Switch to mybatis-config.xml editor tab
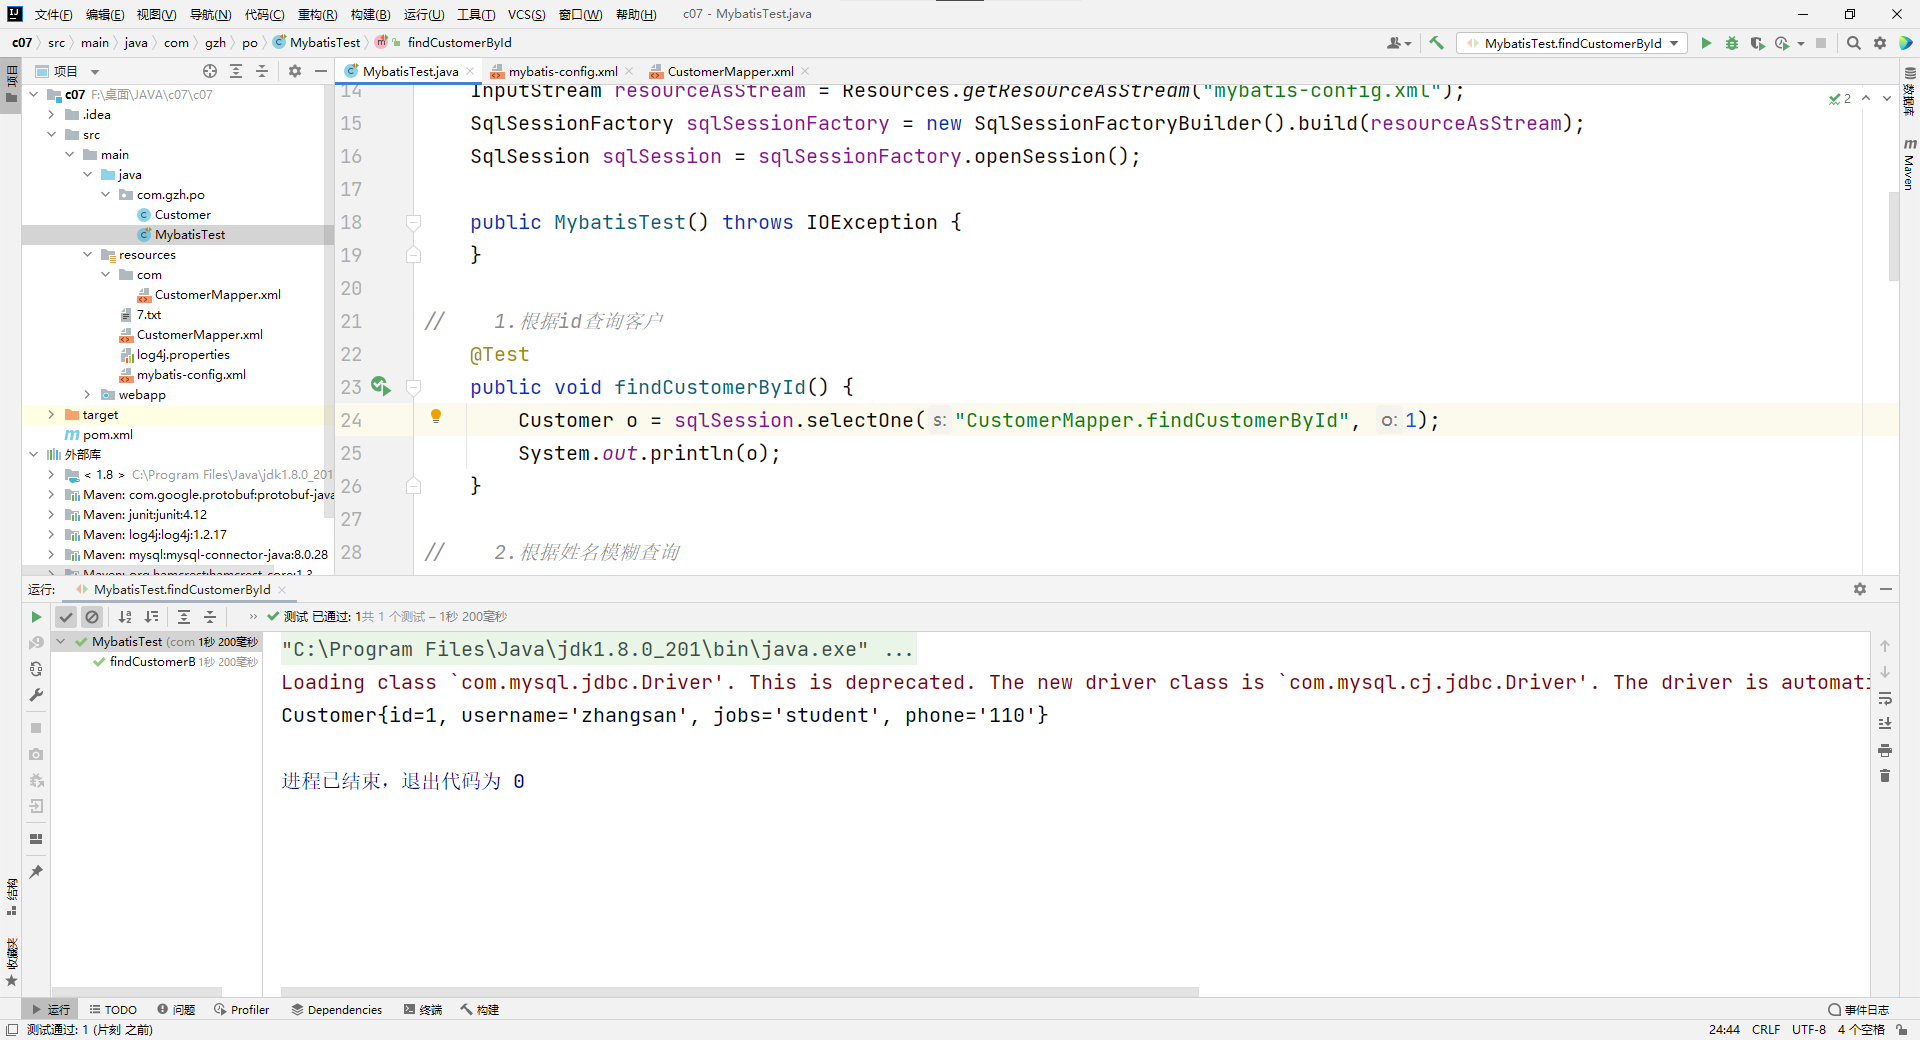This screenshot has height=1040, width=1920. point(563,71)
